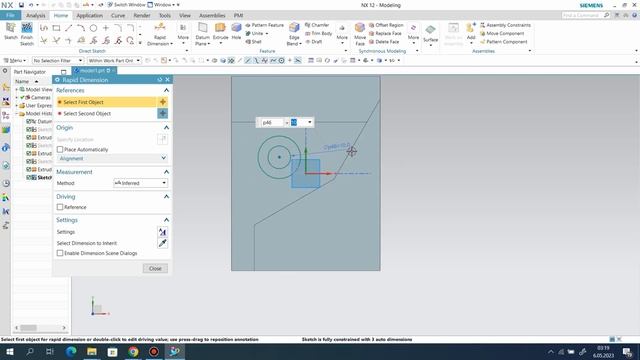The image size is (640, 360).
Task: Switch to the Analysis tab
Action: [36, 16]
